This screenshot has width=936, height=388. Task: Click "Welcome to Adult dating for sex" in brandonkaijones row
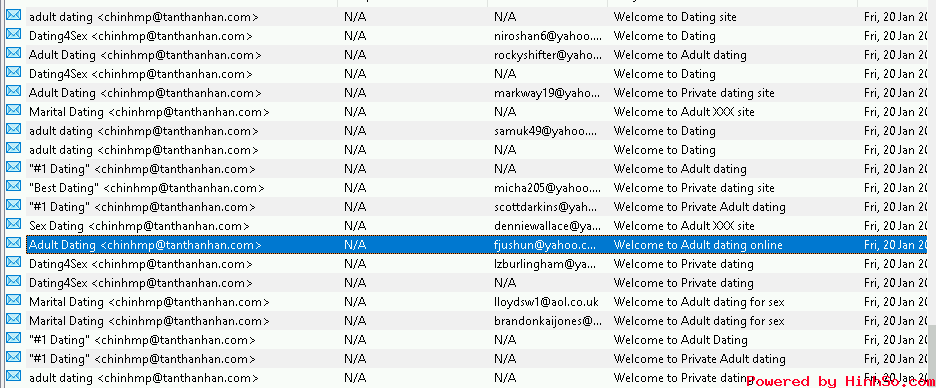coord(699,321)
